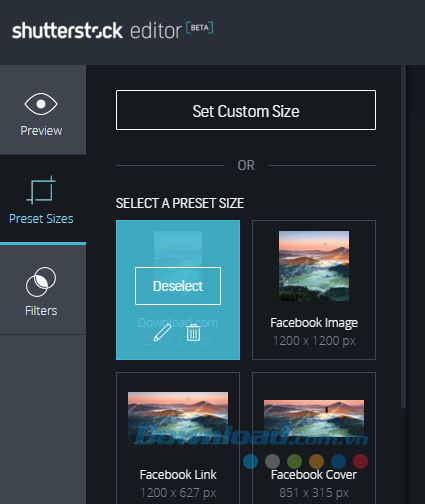The height and width of the screenshot is (504, 425).
Task: Click the Deselect button
Action: coord(178,286)
